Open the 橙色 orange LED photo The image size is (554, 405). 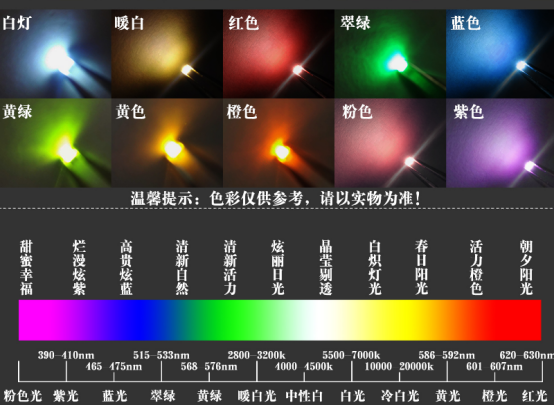pos(278,143)
